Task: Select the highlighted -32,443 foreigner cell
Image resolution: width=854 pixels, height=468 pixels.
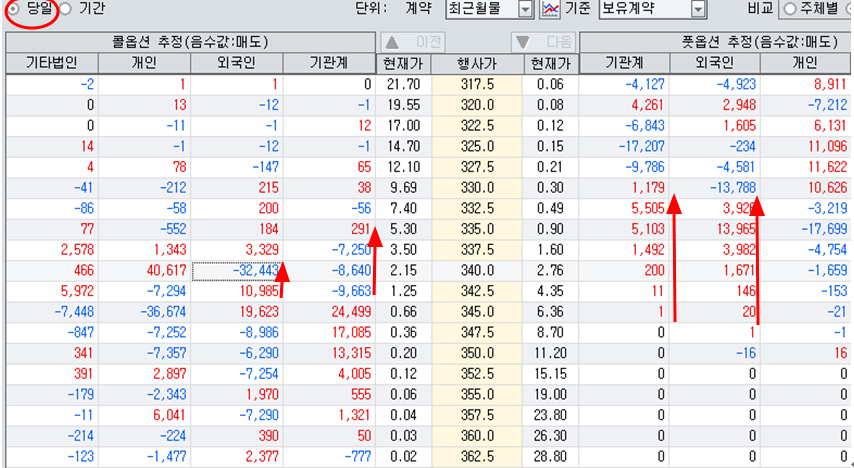Action: 236,271
